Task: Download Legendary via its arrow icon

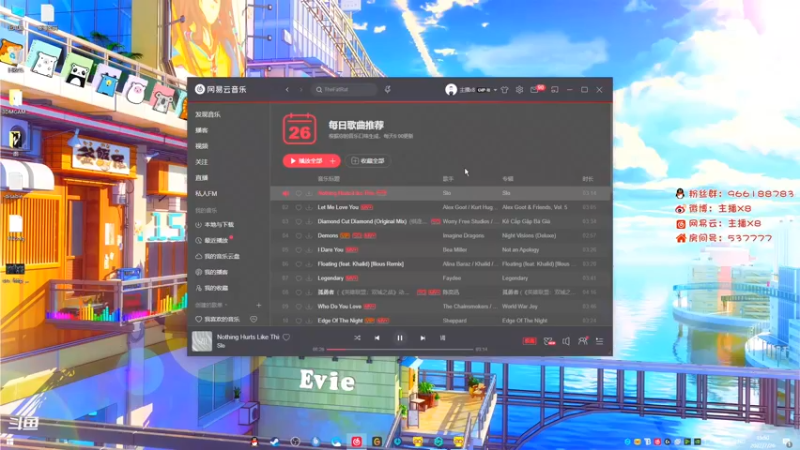Action: [x=309, y=279]
